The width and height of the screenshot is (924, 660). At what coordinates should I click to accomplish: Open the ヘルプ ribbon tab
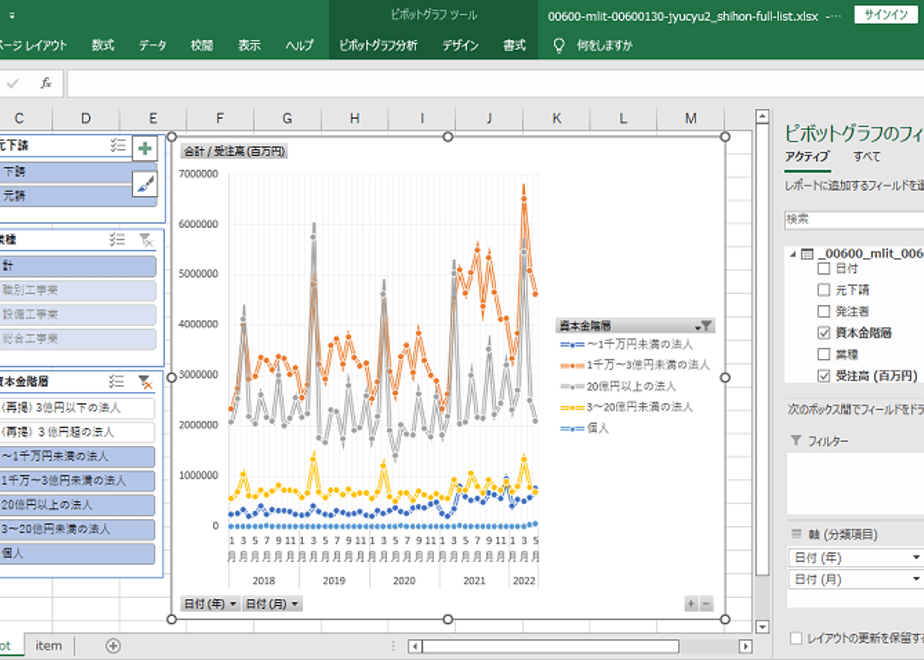pos(299,45)
